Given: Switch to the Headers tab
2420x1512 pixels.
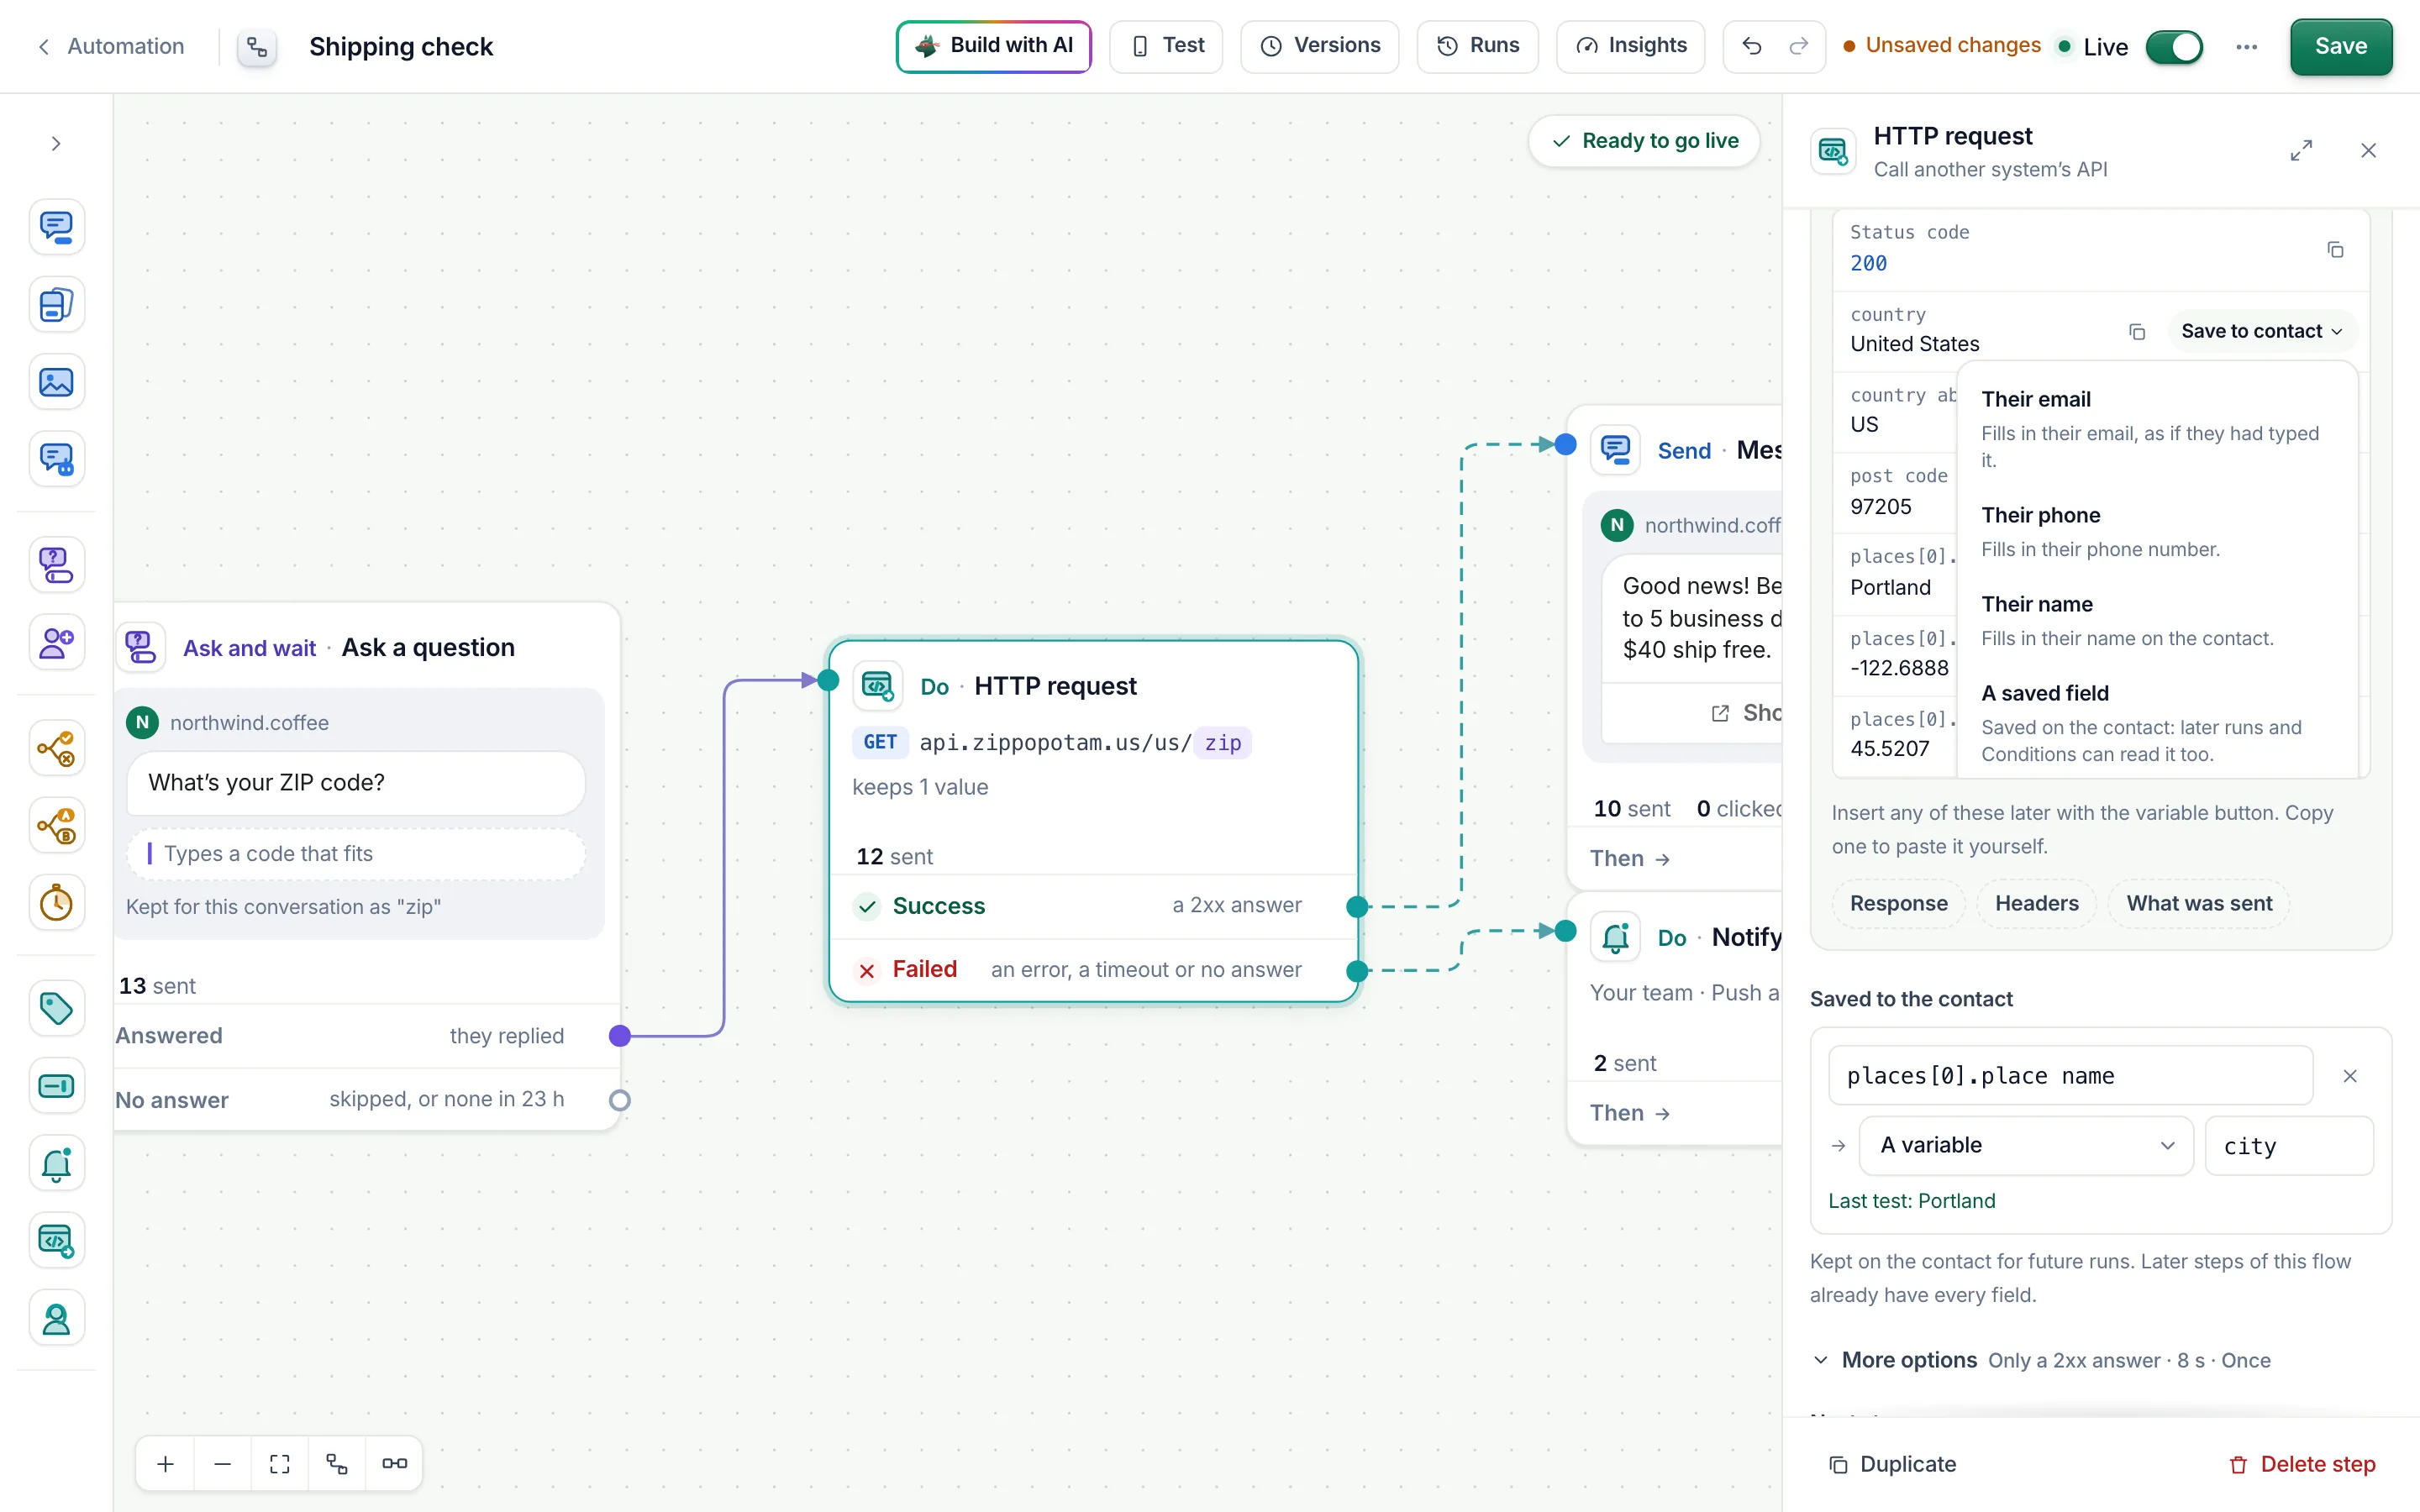Looking at the screenshot, I should 2036,904.
